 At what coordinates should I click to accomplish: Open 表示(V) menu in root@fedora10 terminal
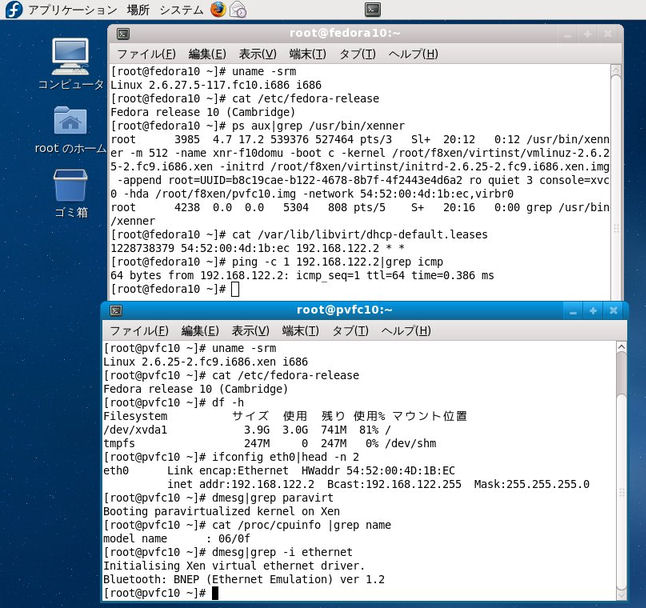click(x=258, y=54)
